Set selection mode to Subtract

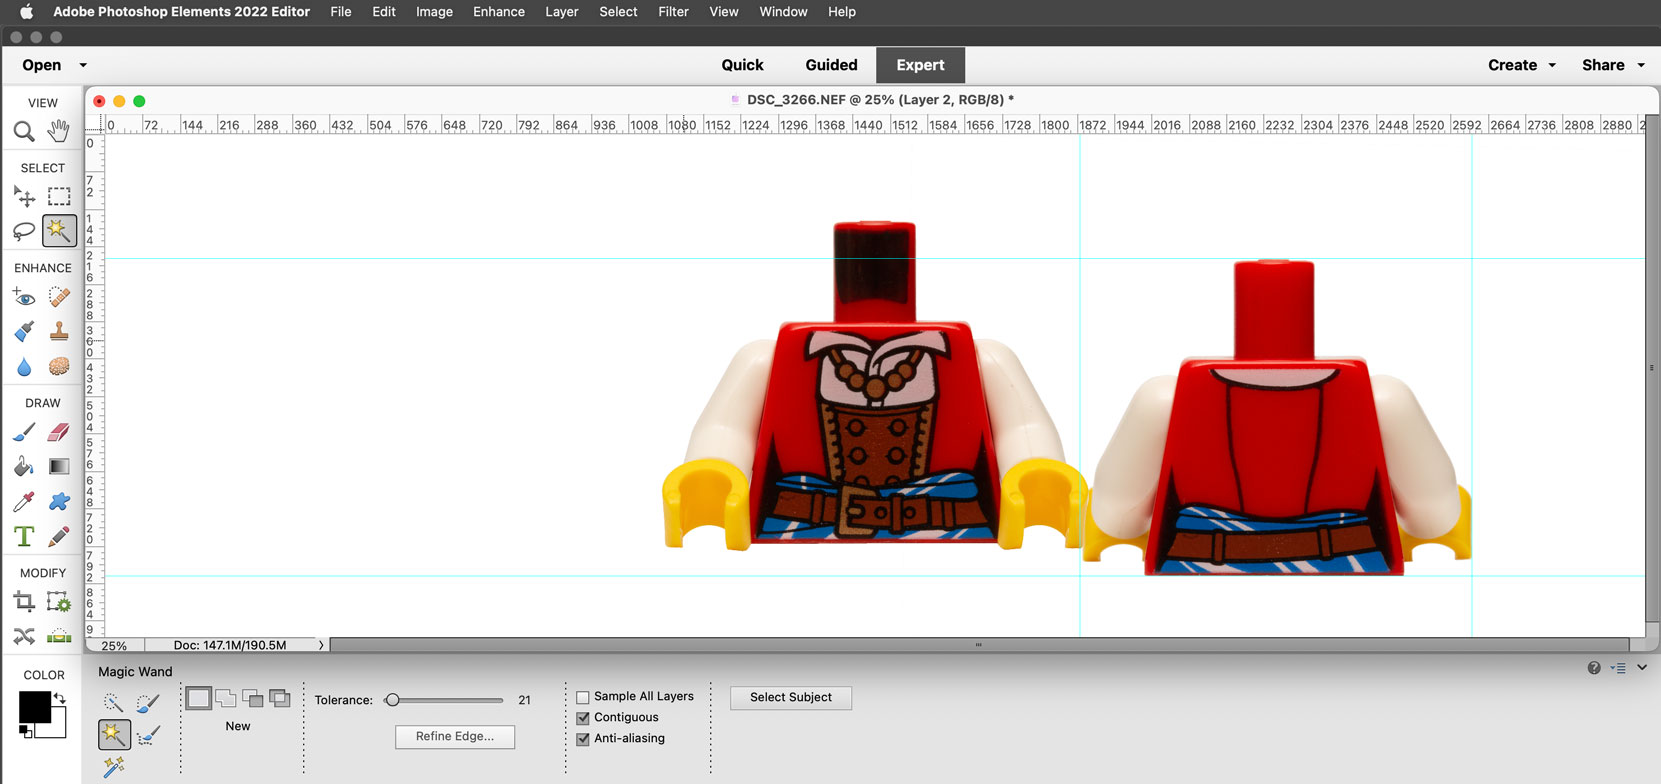tap(253, 698)
